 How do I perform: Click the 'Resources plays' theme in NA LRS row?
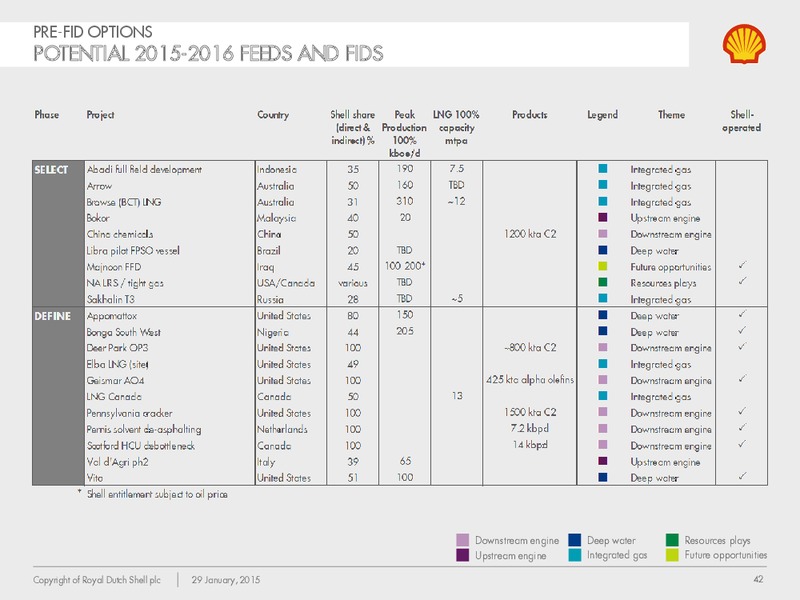point(663,283)
